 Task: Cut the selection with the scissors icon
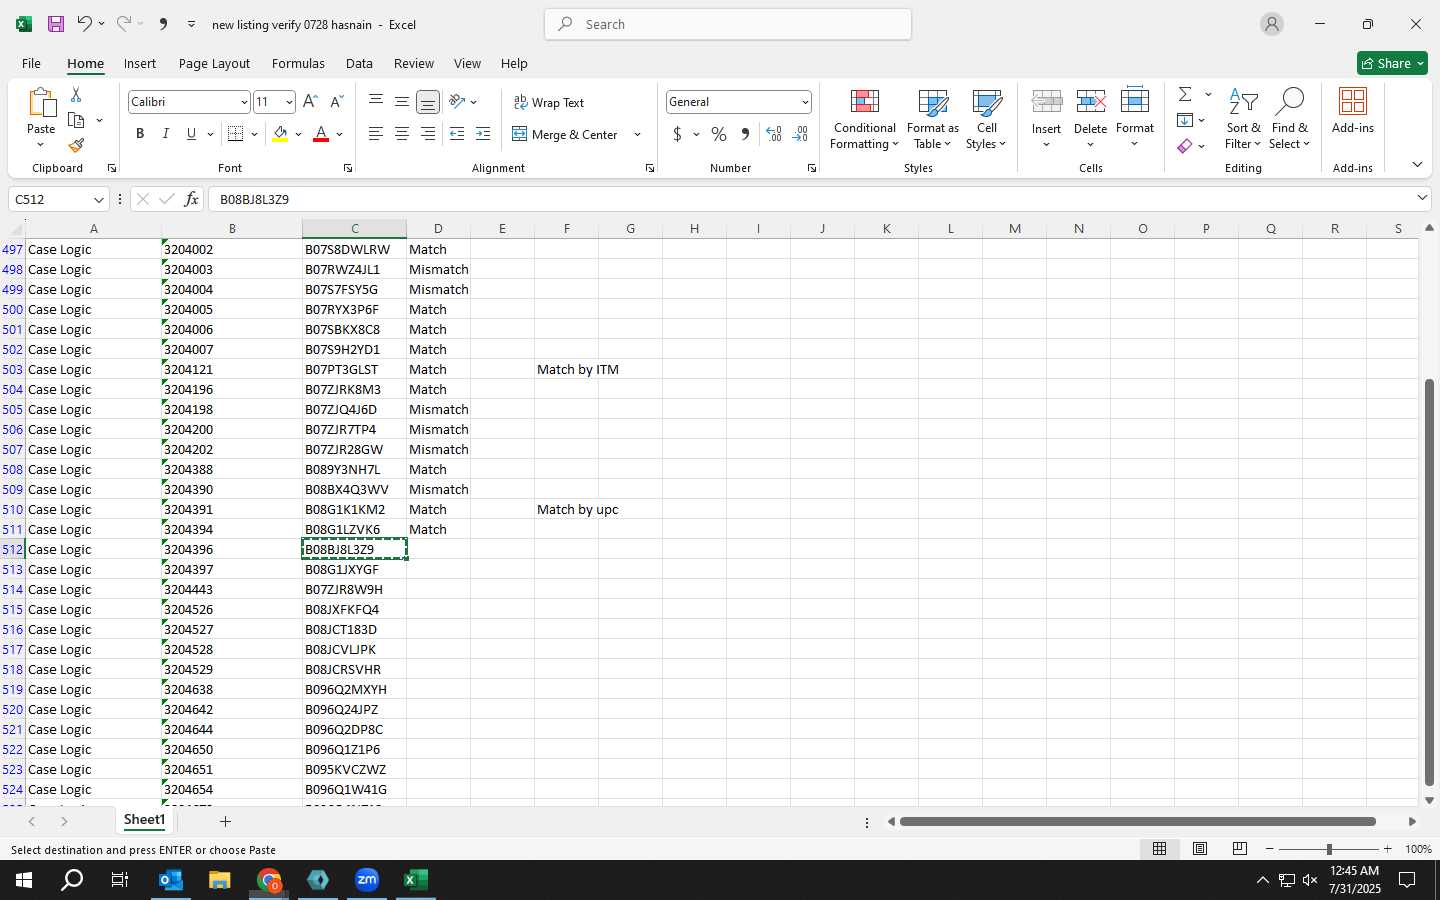[76, 94]
